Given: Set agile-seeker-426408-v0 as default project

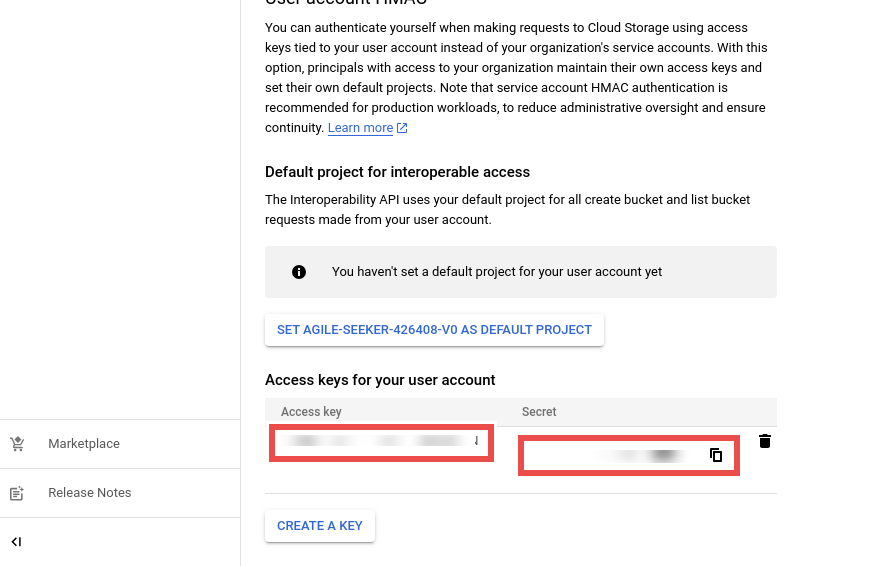Looking at the screenshot, I should [x=434, y=330].
